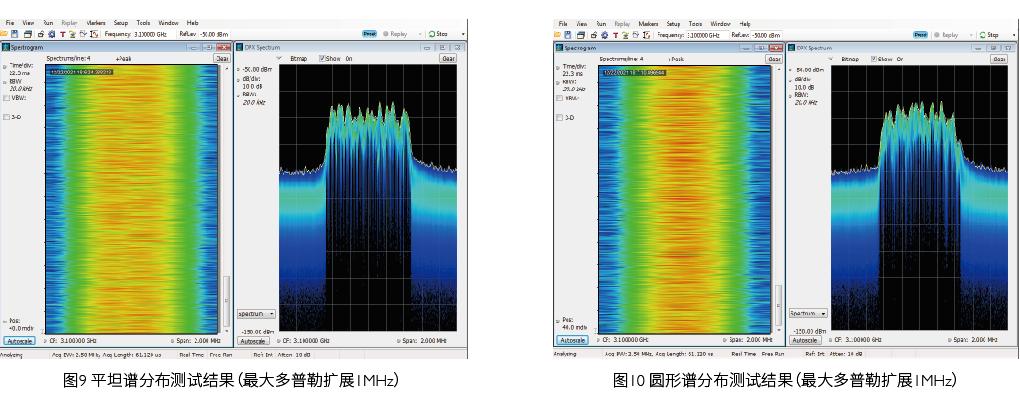This screenshot has width=1020, height=402.
Task: Open the Window menu in Figure 10 window
Action: pyautogui.click(x=720, y=23)
